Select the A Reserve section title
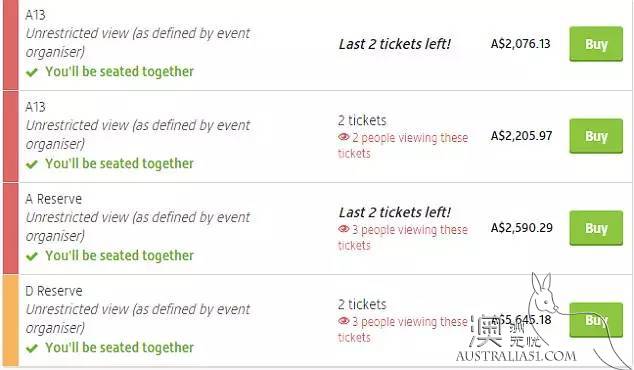The height and width of the screenshot is (370, 634). click(x=54, y=199)
